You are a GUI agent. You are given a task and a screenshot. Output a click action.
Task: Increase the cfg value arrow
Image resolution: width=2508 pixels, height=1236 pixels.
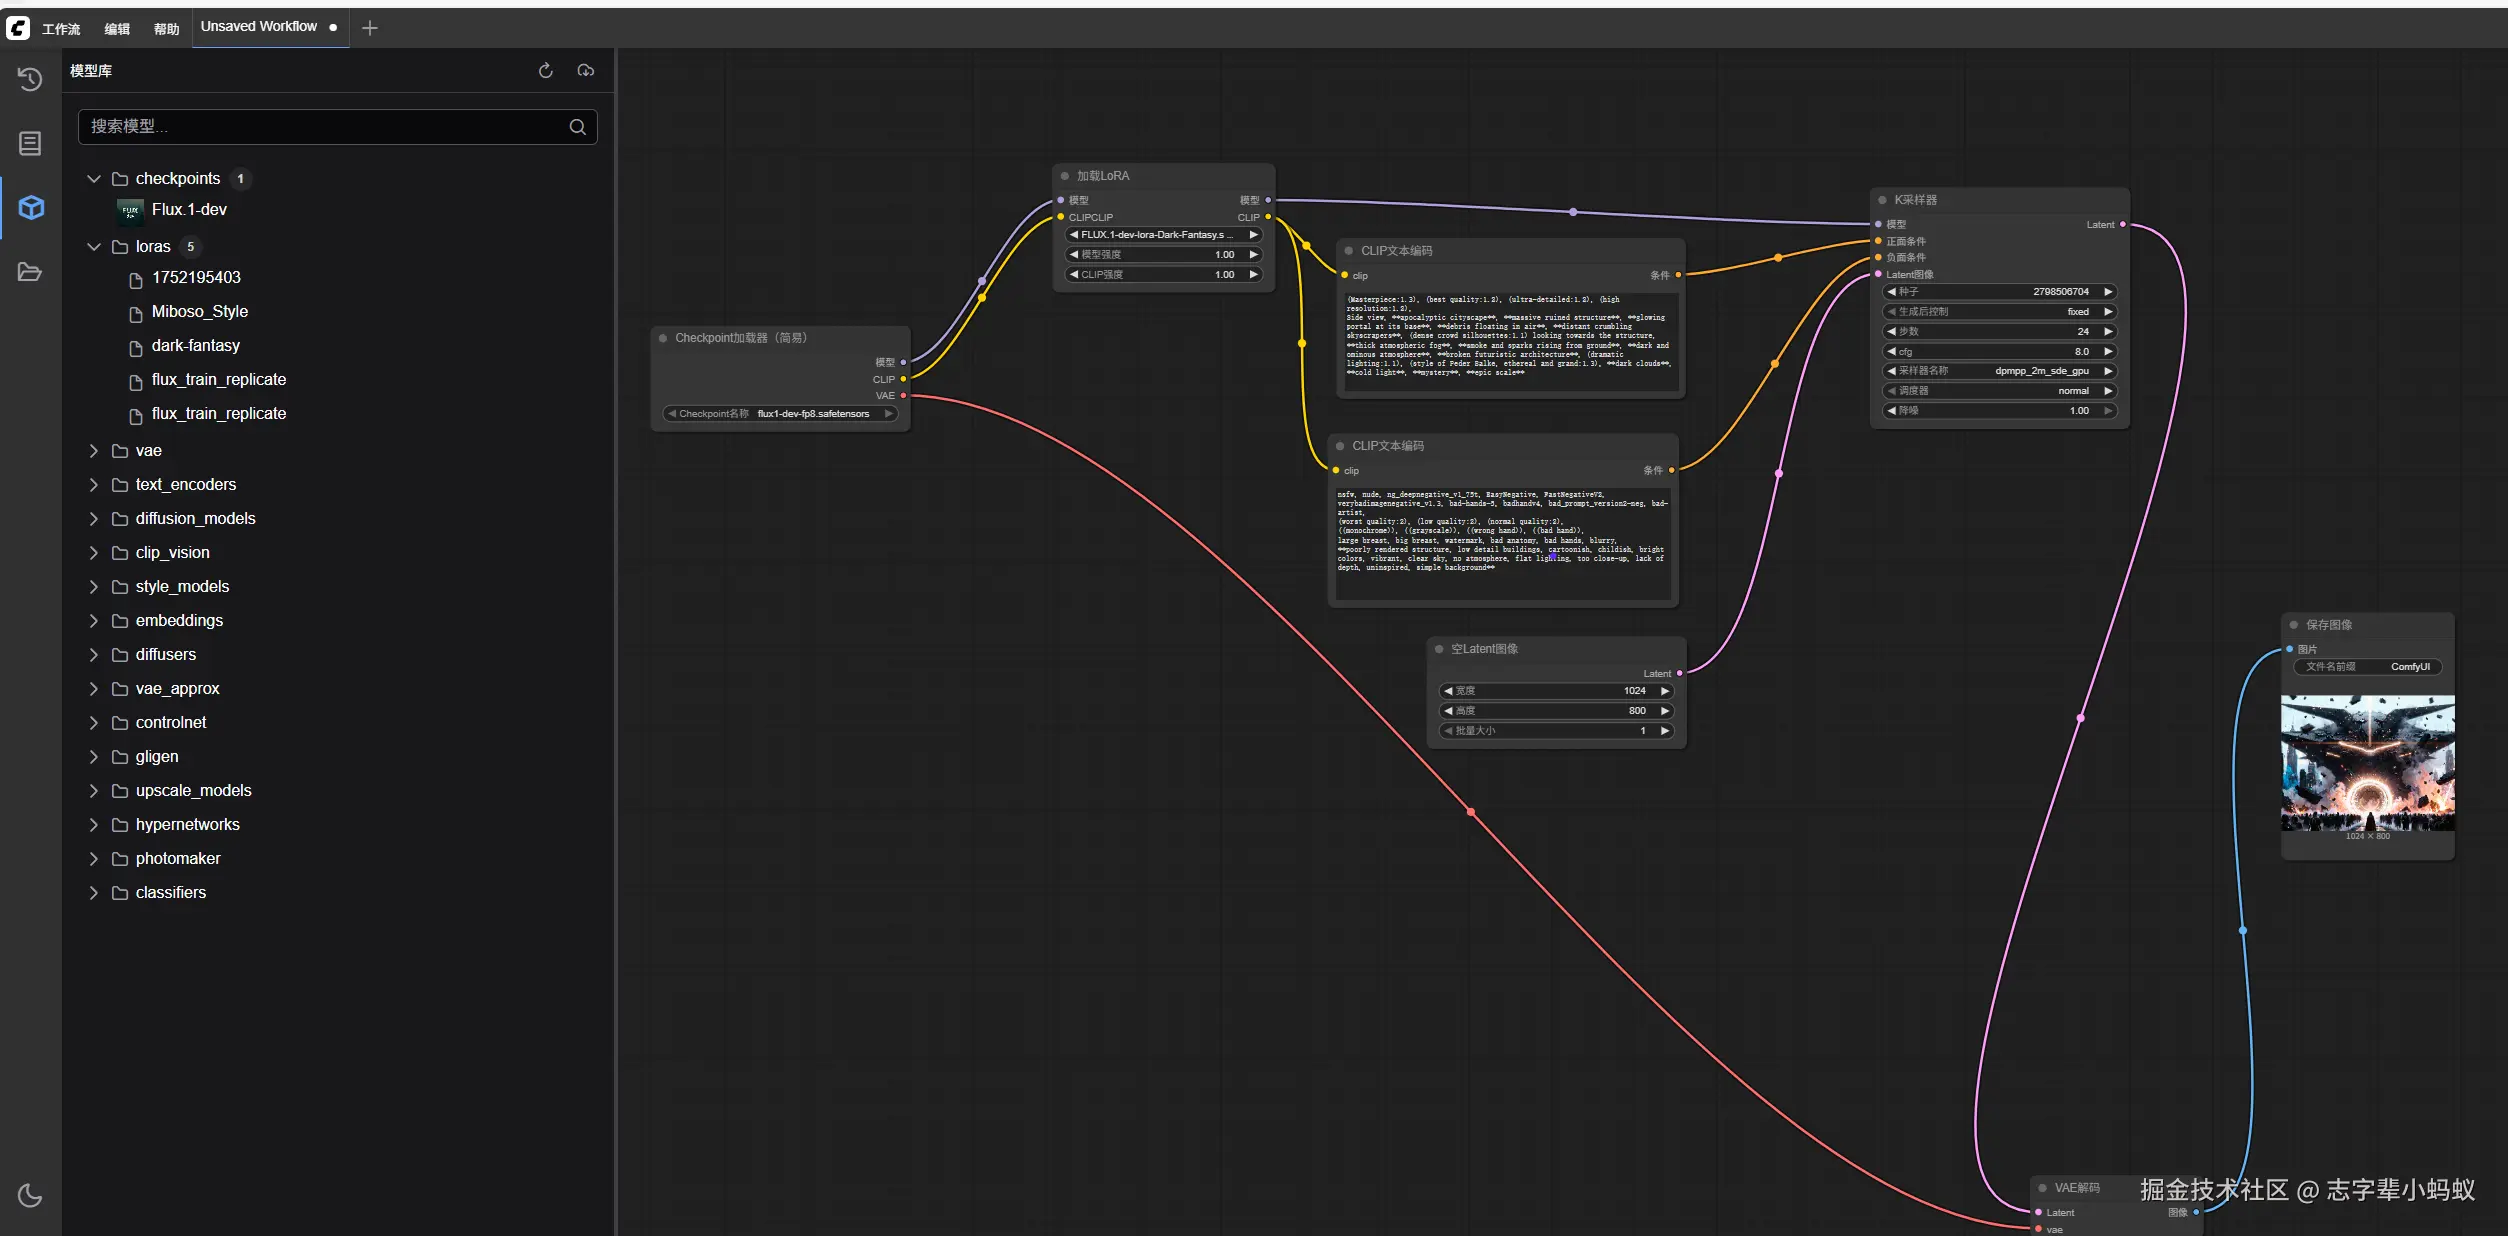pos(2108,352)
